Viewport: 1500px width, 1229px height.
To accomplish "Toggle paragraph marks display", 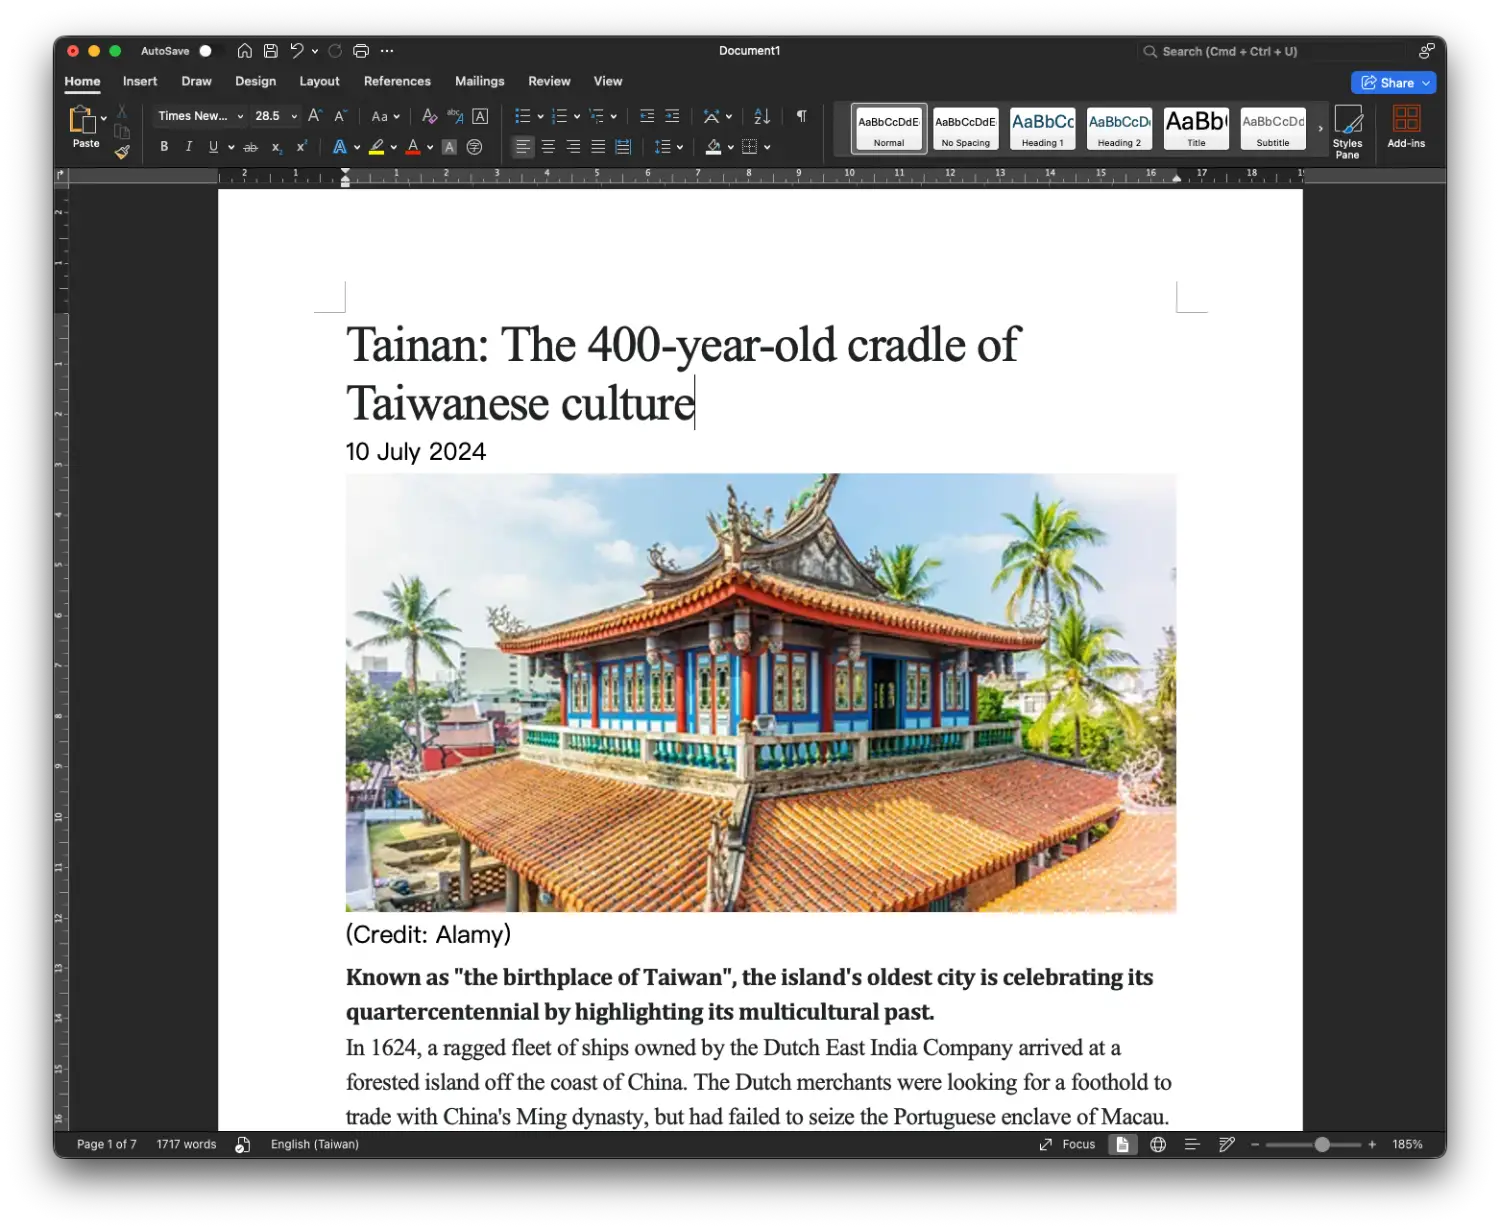I will (x=801, y=116).
